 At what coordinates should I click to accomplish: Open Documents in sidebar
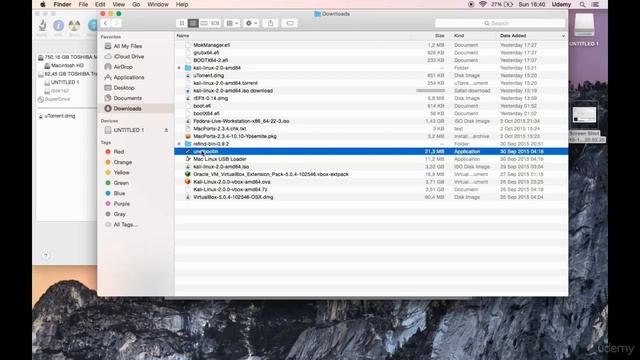tap(127, 98)
